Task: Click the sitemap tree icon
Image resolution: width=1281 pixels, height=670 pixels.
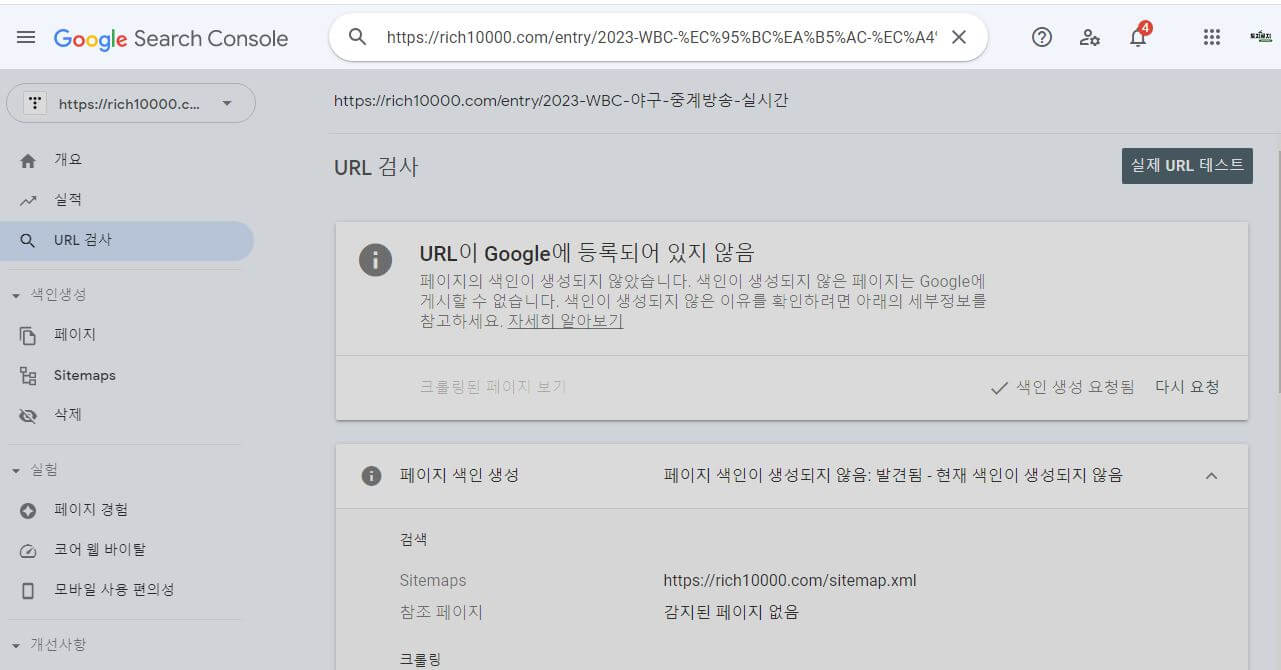Action: pos(28,376)
